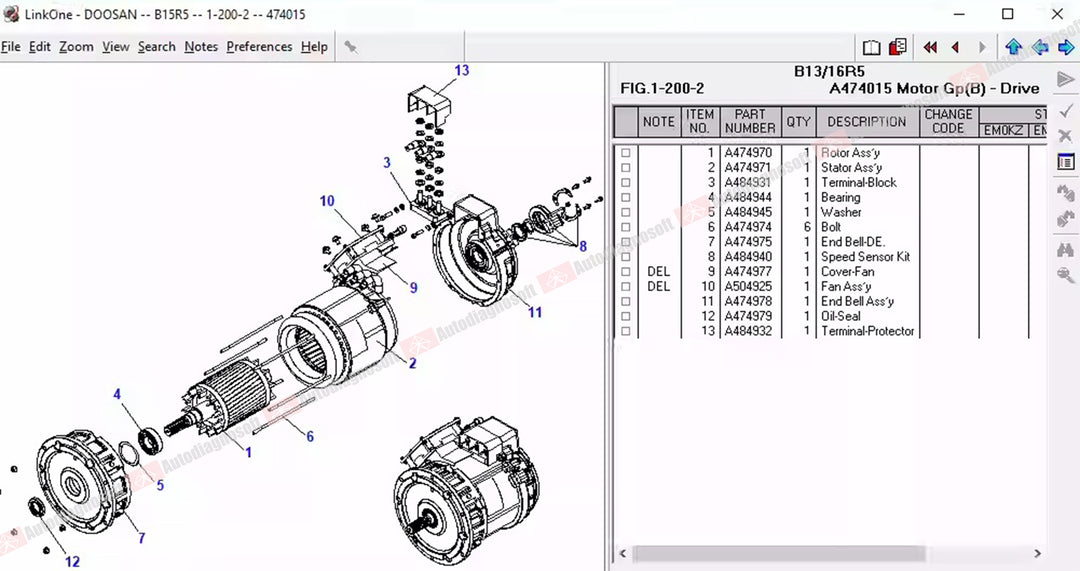The height and width of the screenshot is (571, 1080).
Task: Check the Oil-Seal row checkbox
Action: [x=625, y=316]
